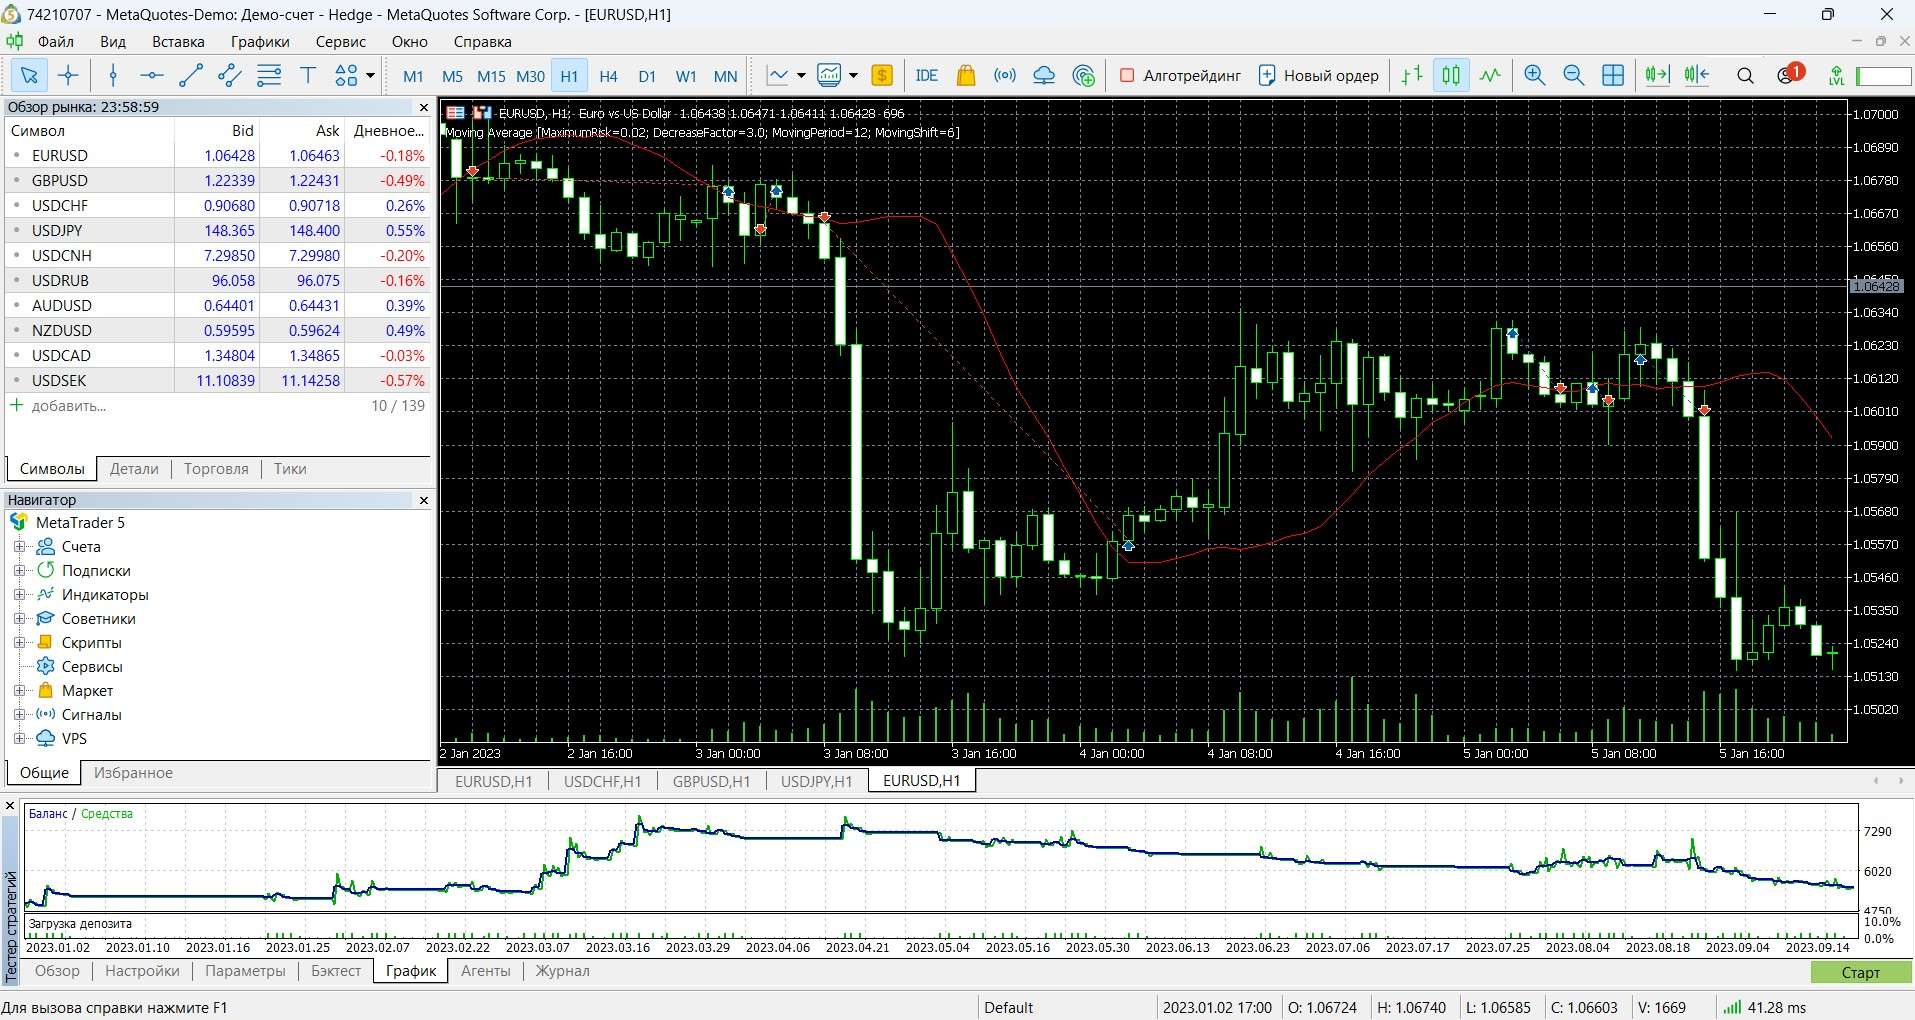Open the Market shopping bag icon
Screen dimensions: 1915x1020
coord(966,75)
